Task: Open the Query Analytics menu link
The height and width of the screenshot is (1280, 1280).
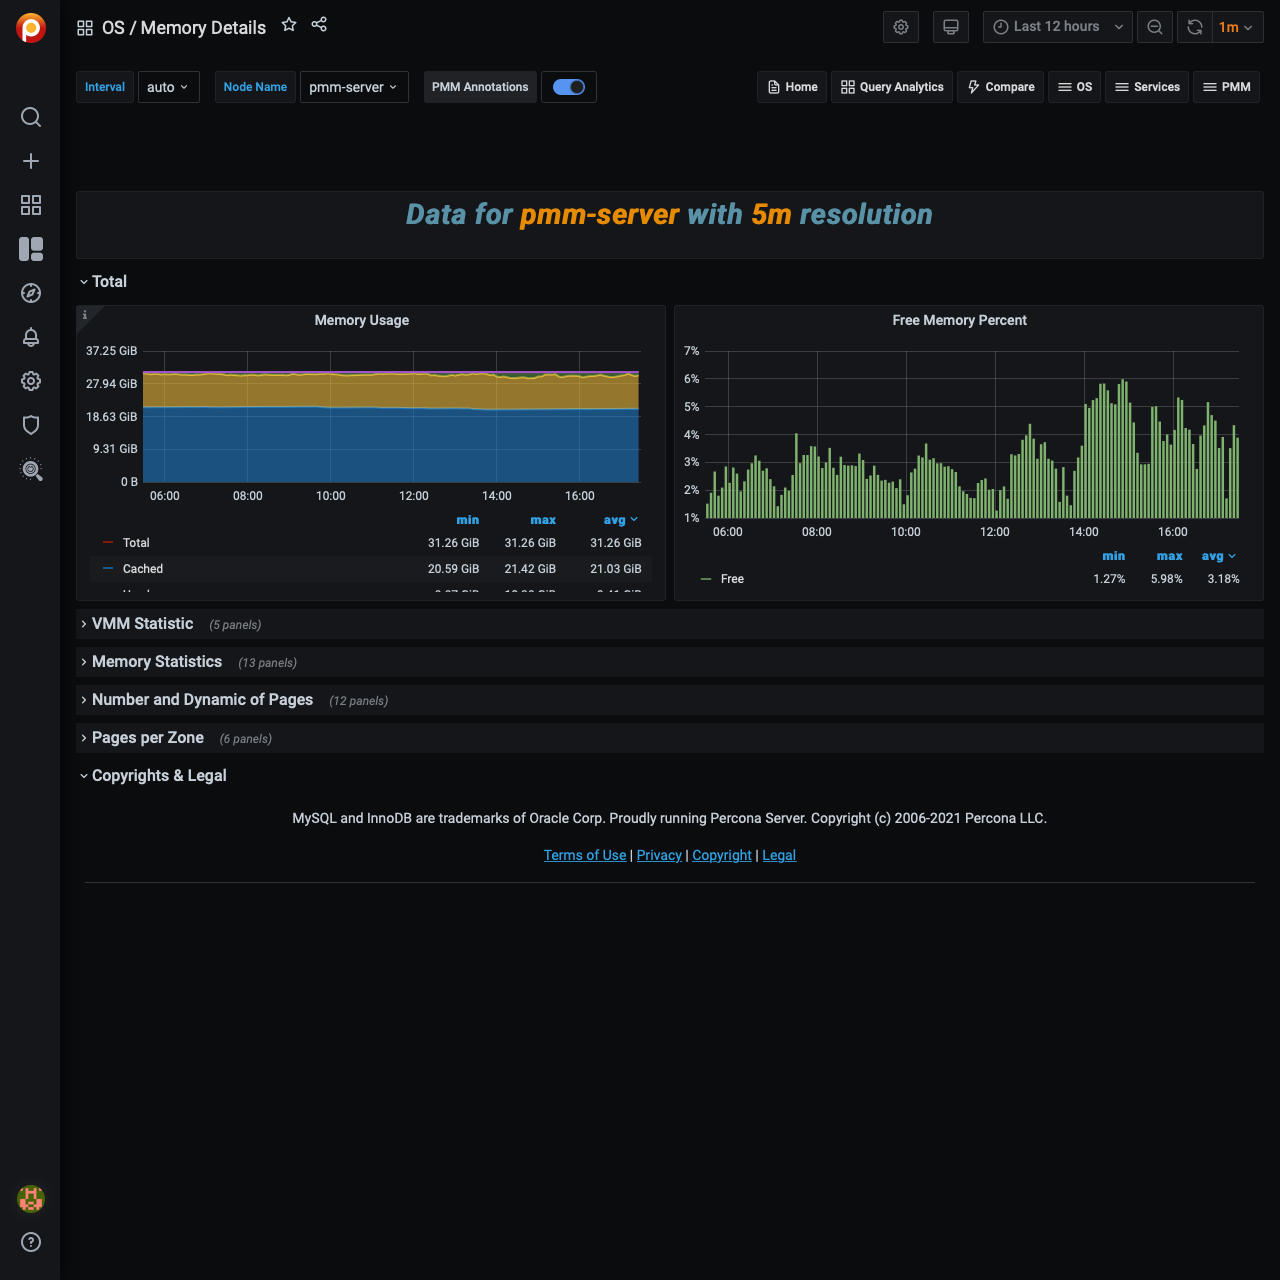Action: tap(892, 87)
